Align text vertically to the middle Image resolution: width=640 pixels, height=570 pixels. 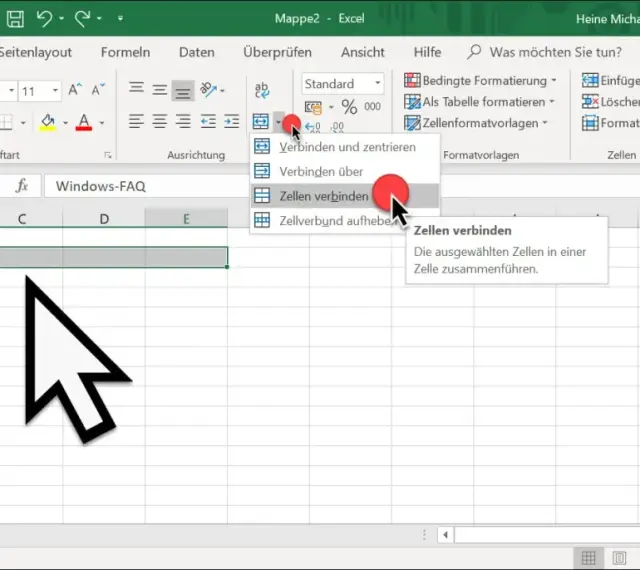click(160, 89)
